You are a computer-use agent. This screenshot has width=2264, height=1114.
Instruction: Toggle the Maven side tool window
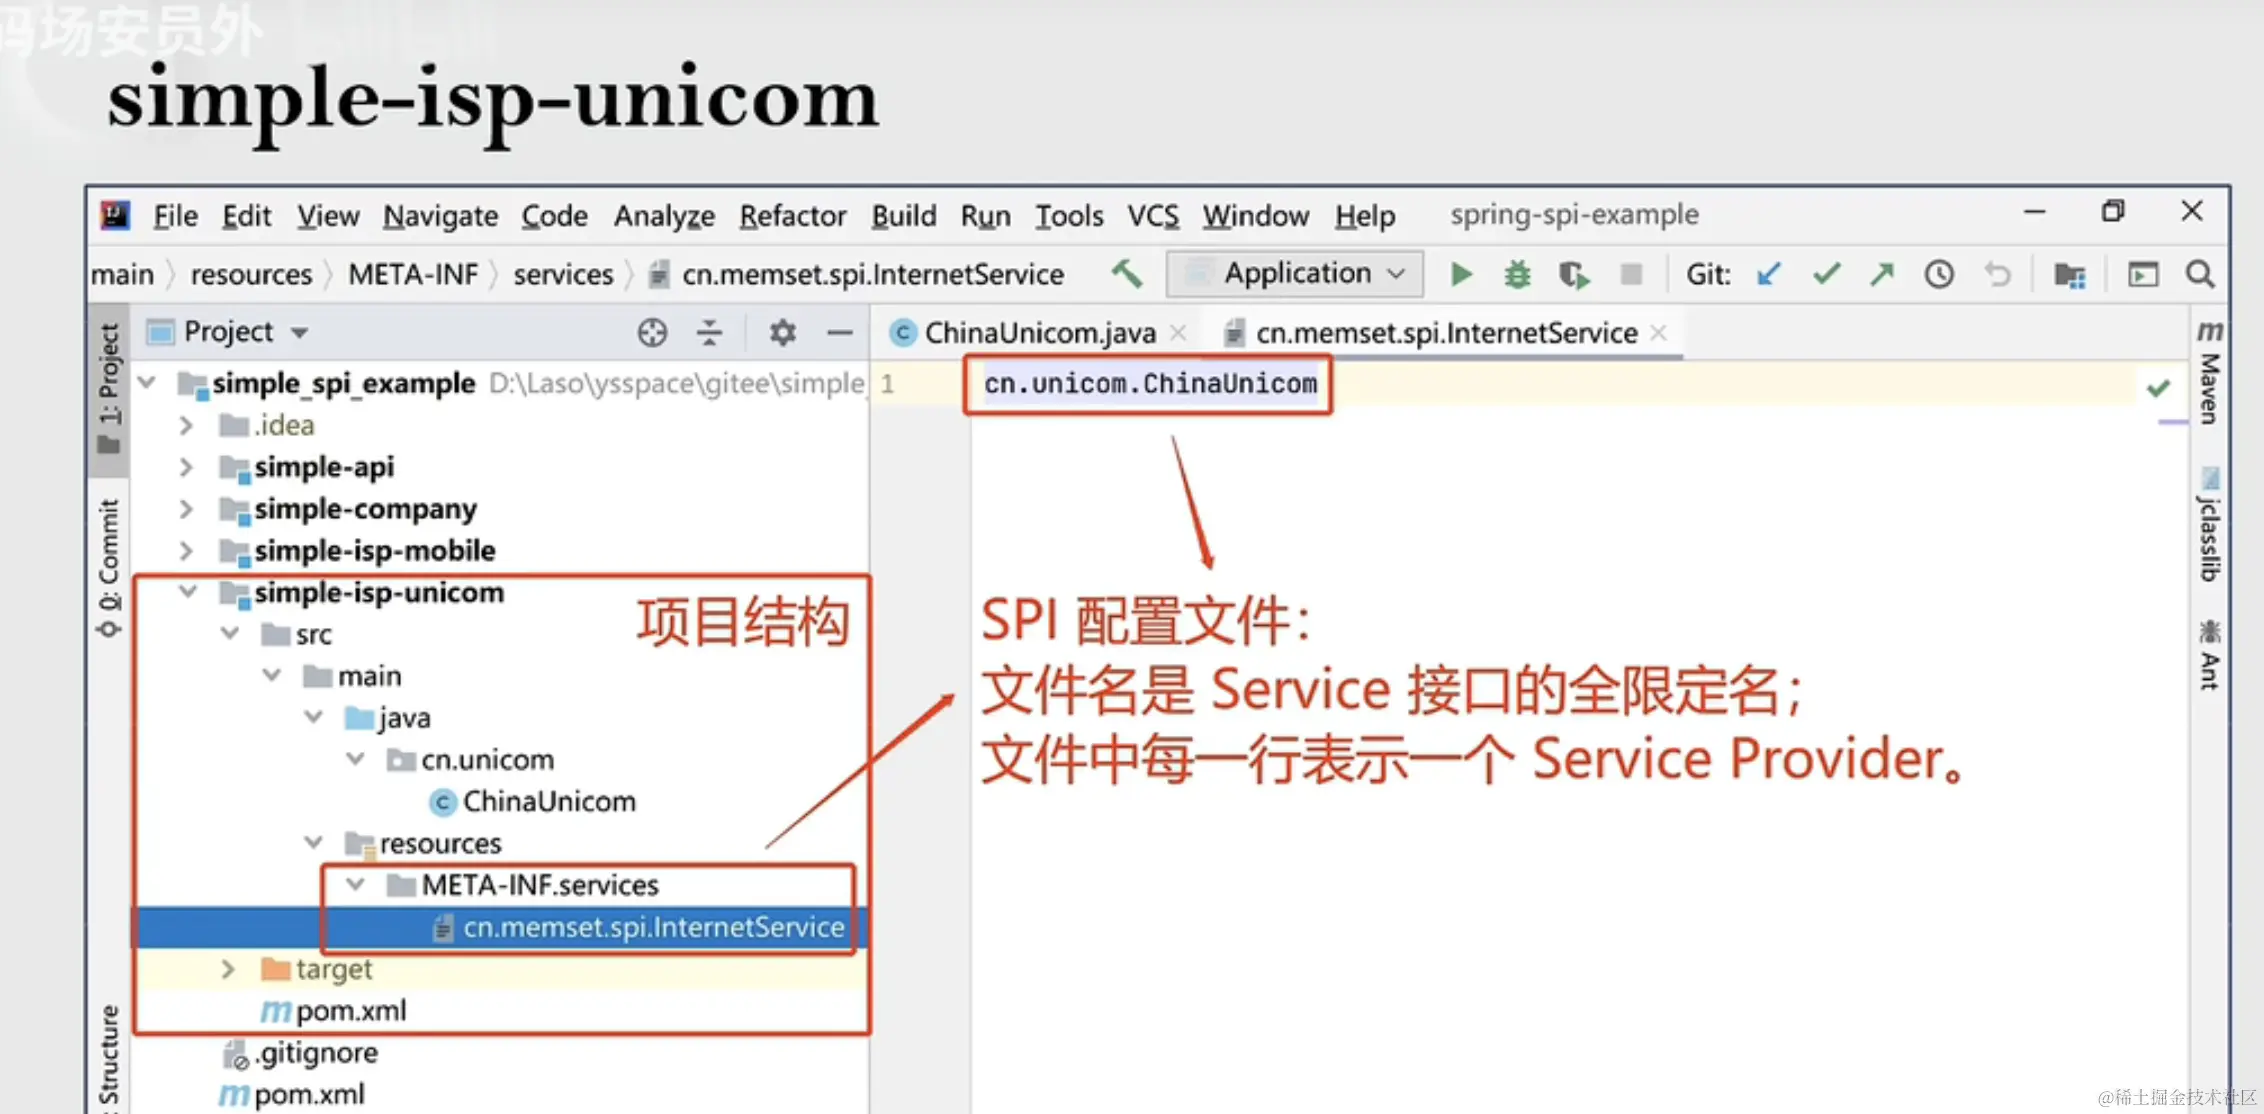click(2209, 374)
